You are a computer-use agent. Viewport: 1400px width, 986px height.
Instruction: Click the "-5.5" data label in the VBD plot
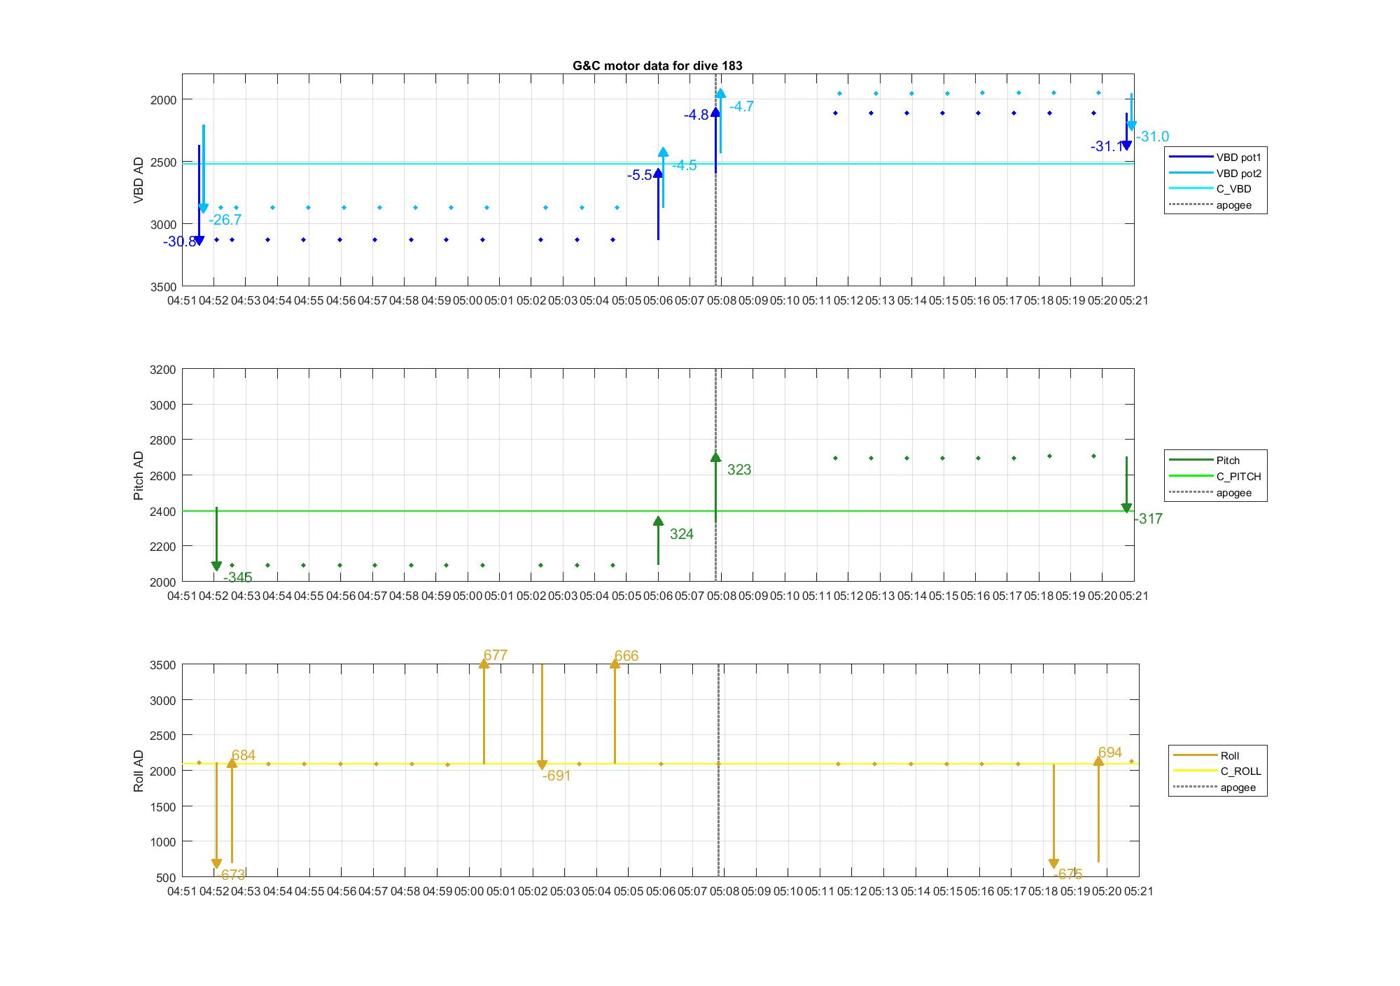[x=640, y=175]
